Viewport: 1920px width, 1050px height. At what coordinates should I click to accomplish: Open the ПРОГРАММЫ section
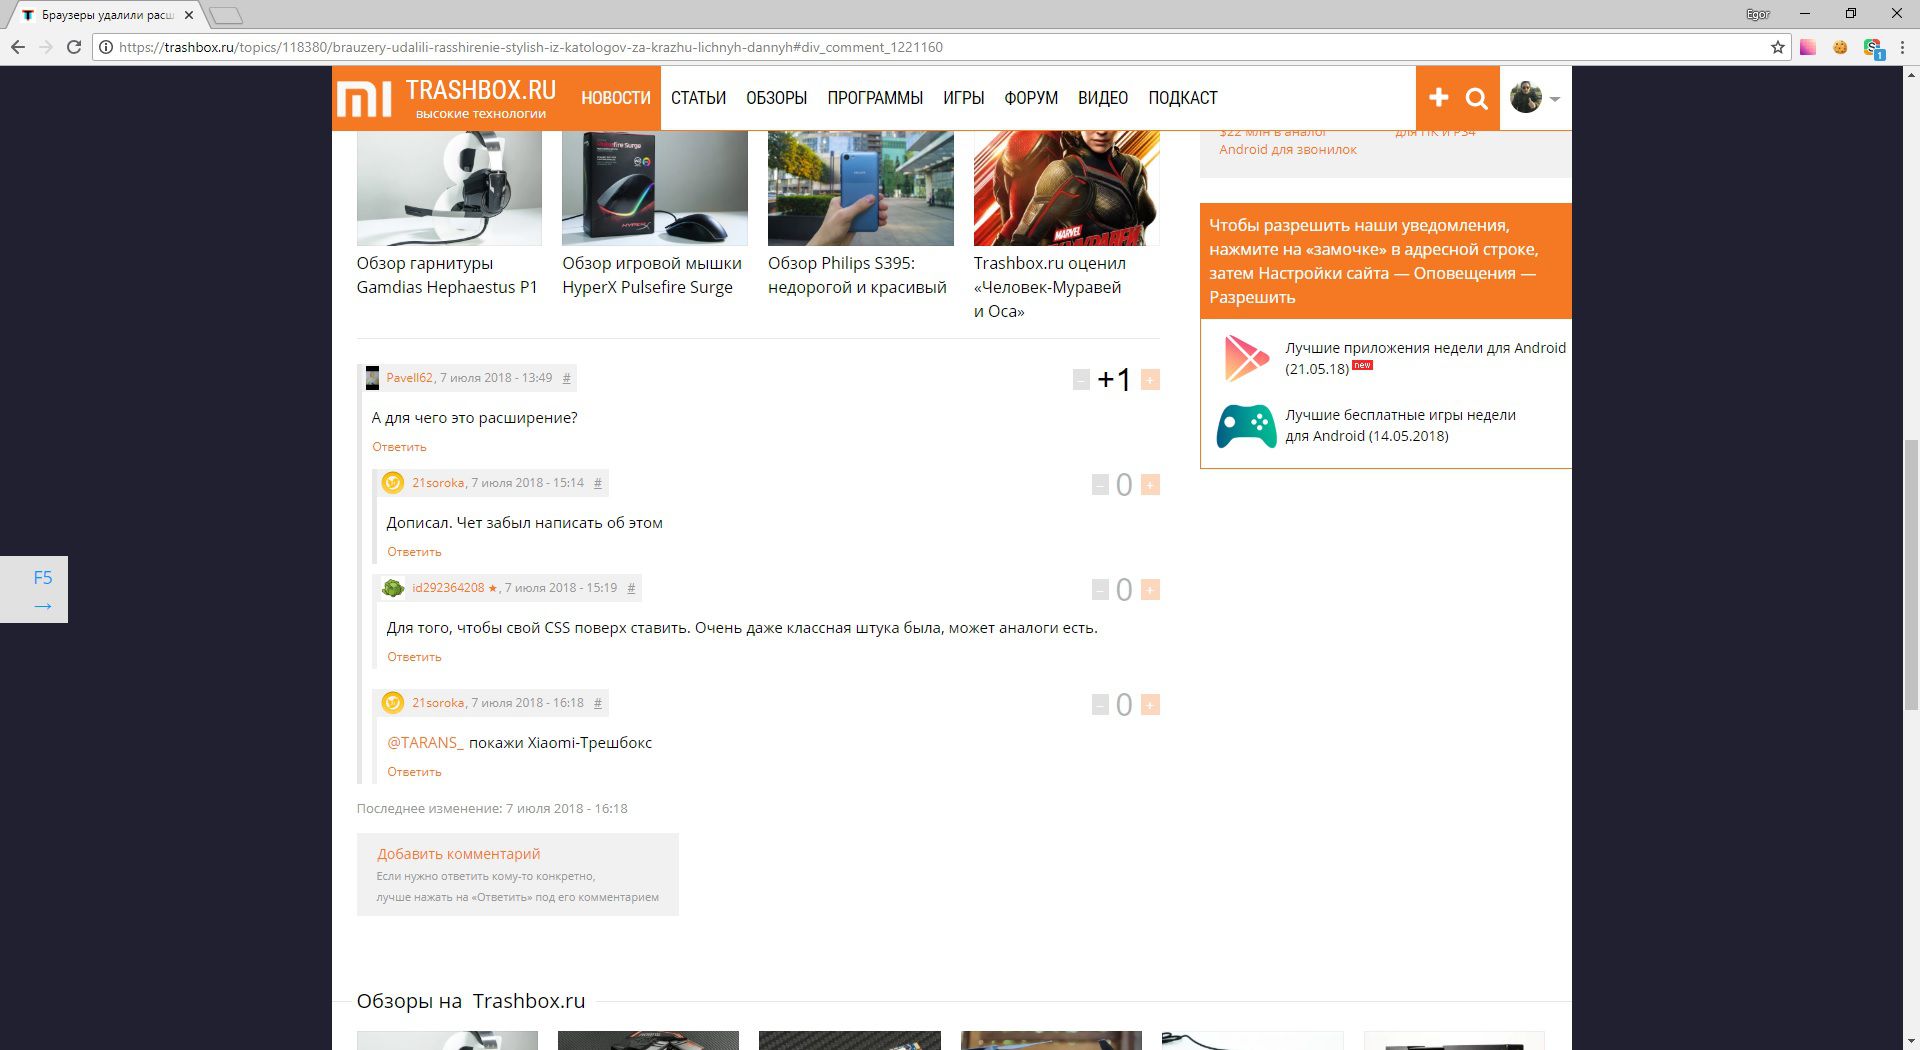tap(875, 98)
